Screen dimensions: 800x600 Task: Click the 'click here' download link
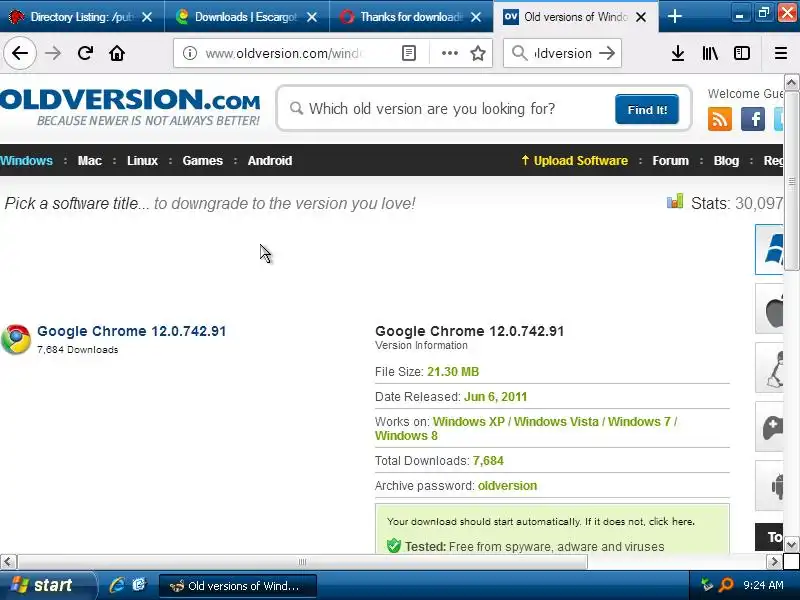(671, 521)
